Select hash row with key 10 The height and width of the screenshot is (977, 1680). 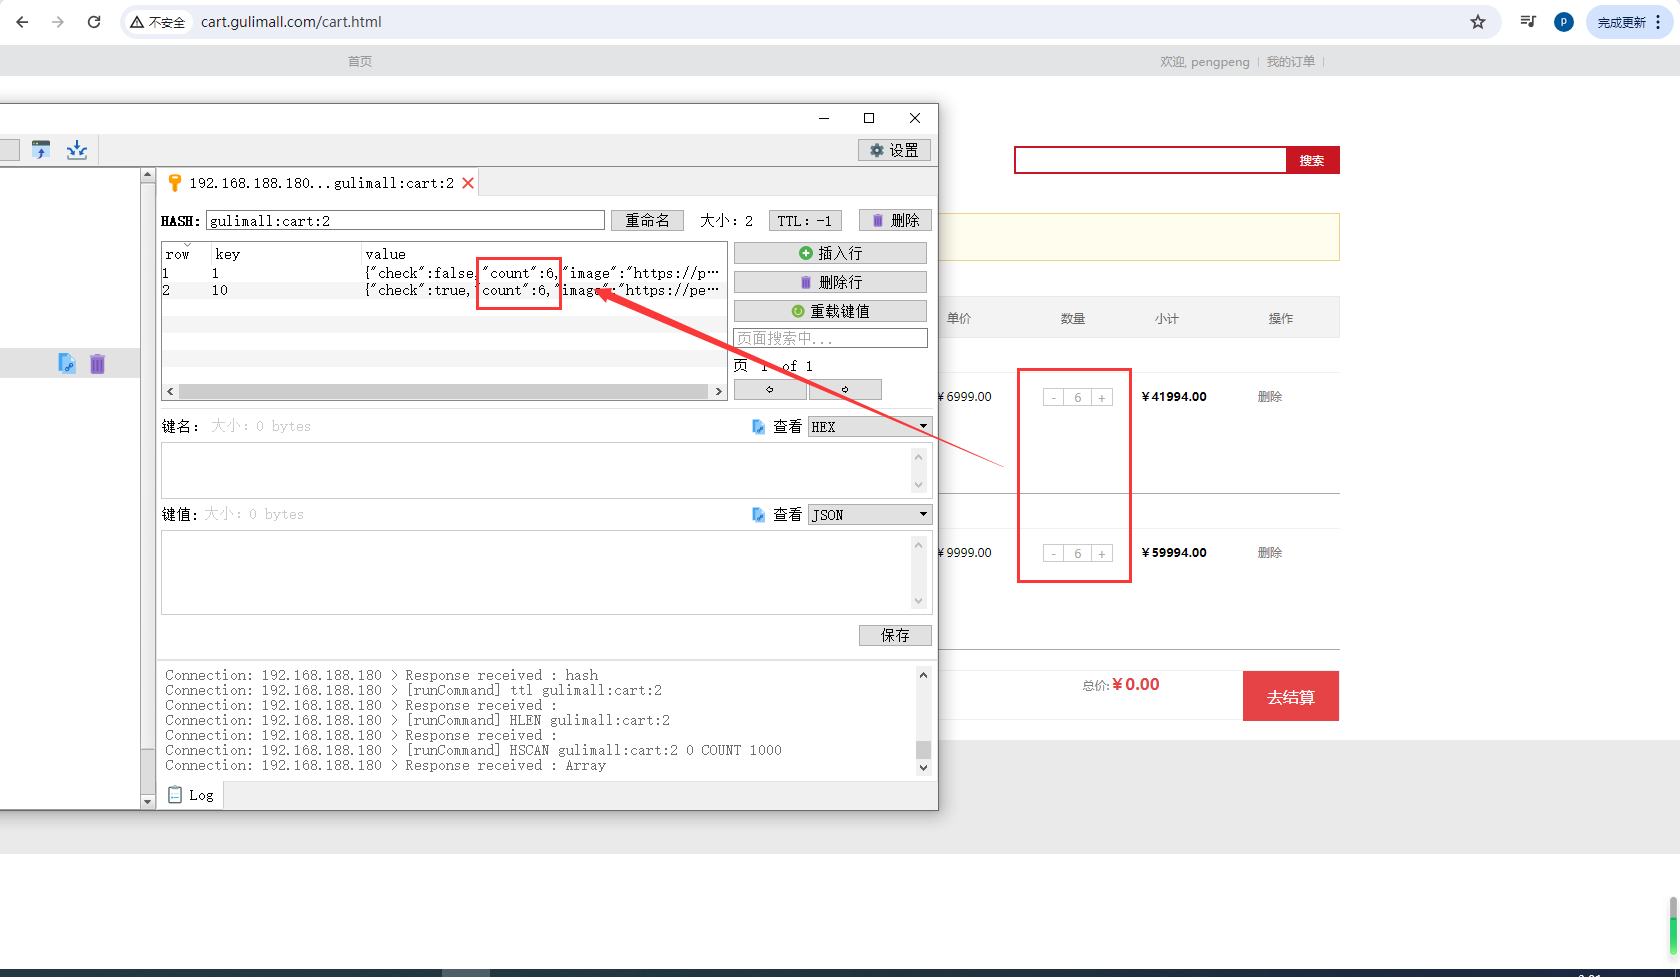tap(444, 290)
